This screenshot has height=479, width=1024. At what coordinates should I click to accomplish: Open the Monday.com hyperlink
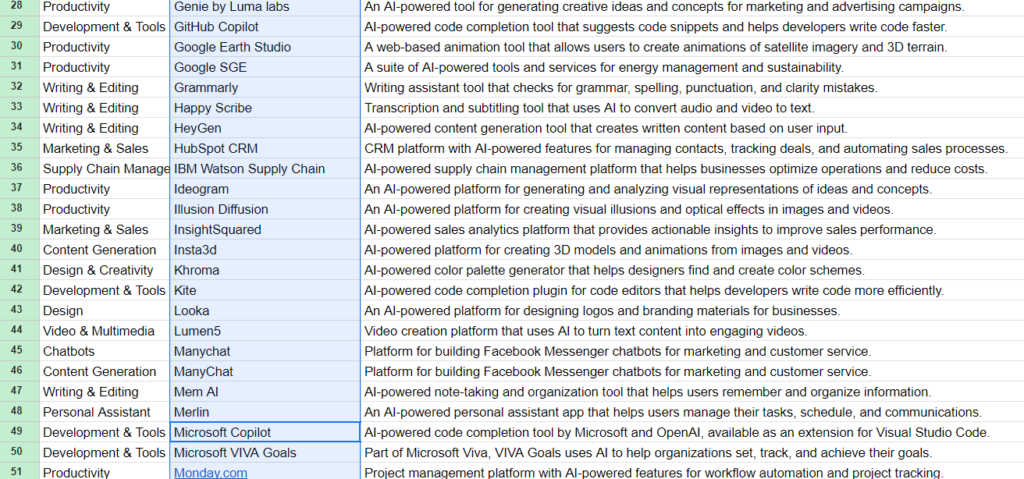210,472
